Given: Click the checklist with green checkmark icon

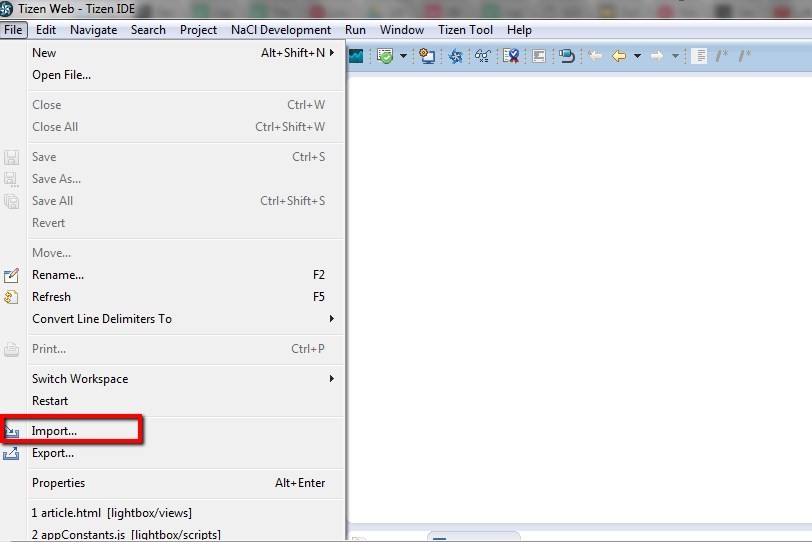Looking at the screenshot, I should (385, 56).
